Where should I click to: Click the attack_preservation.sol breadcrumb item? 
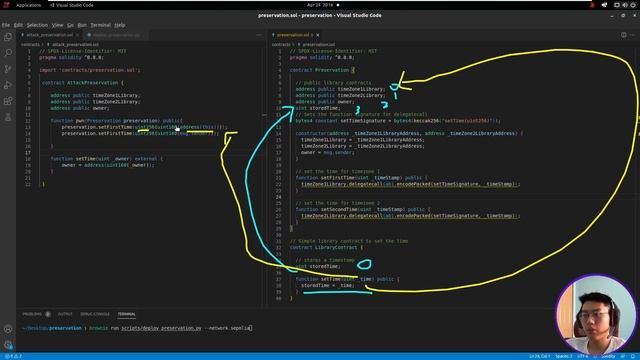tap(75, 44)
